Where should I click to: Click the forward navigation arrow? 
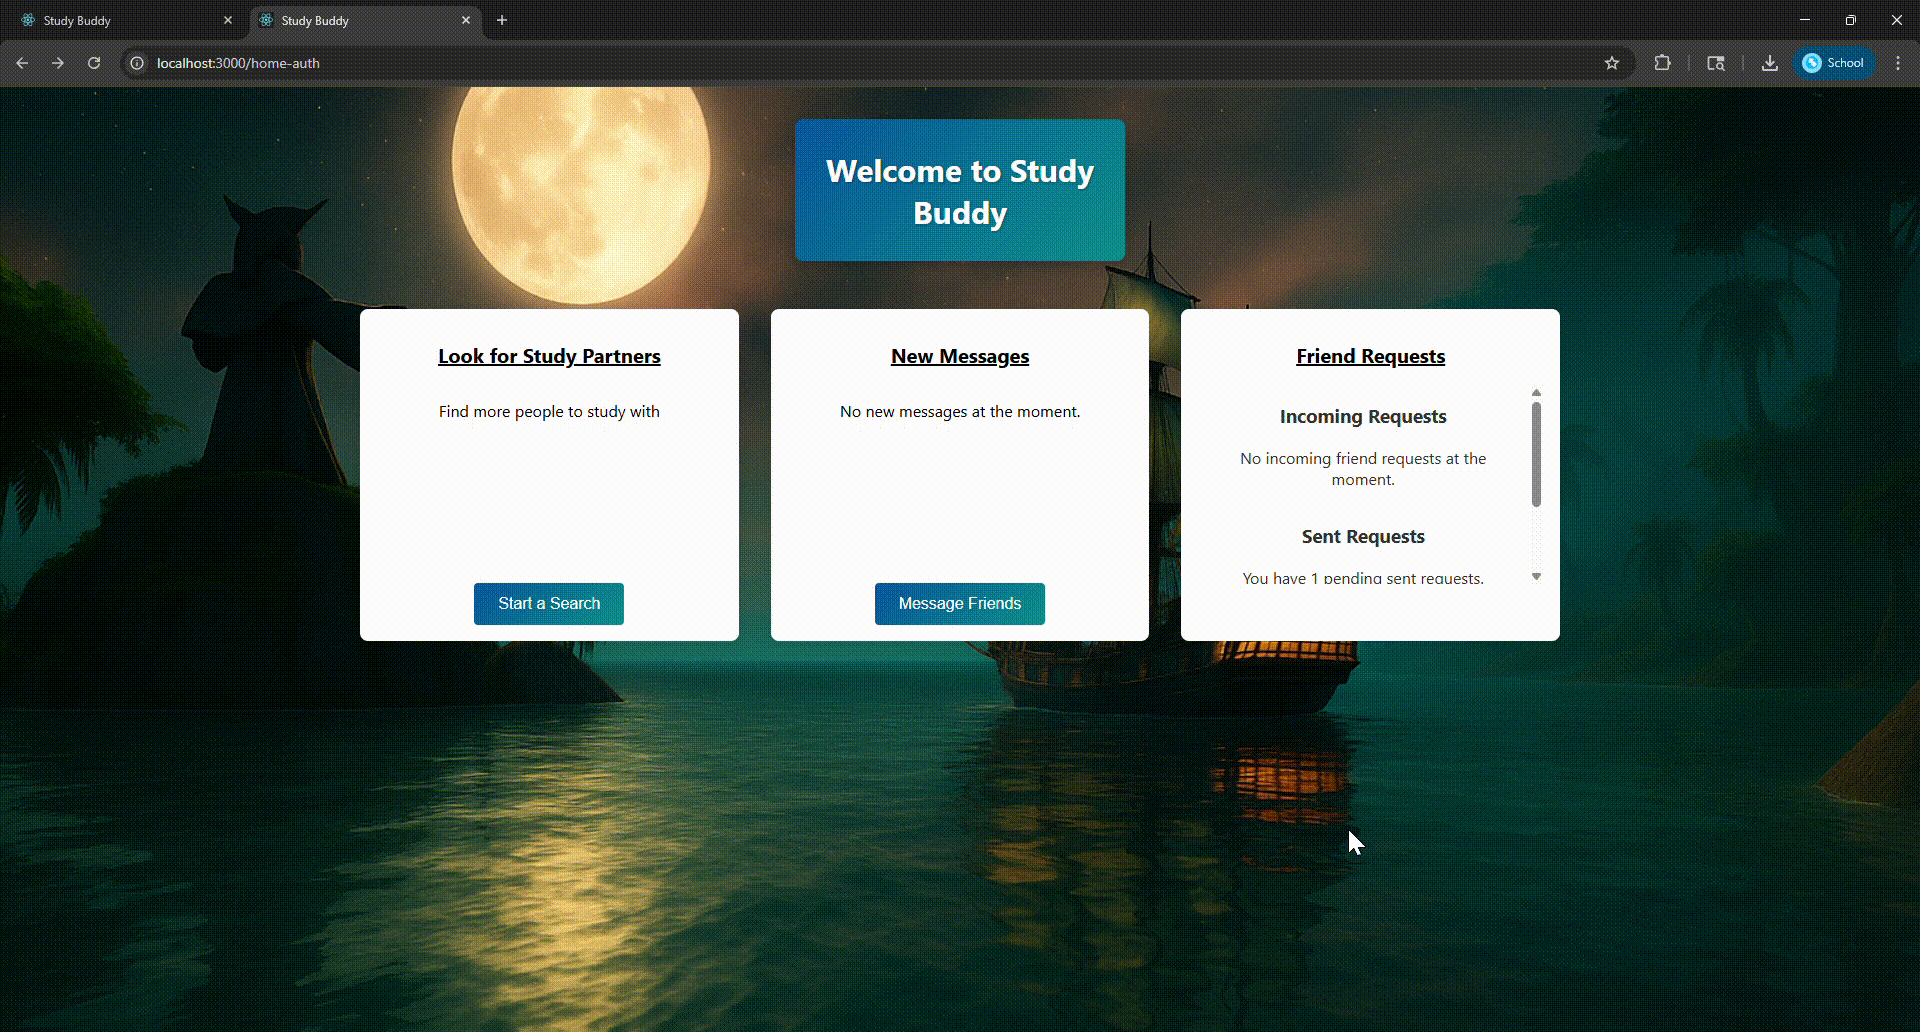click(58, 62)
